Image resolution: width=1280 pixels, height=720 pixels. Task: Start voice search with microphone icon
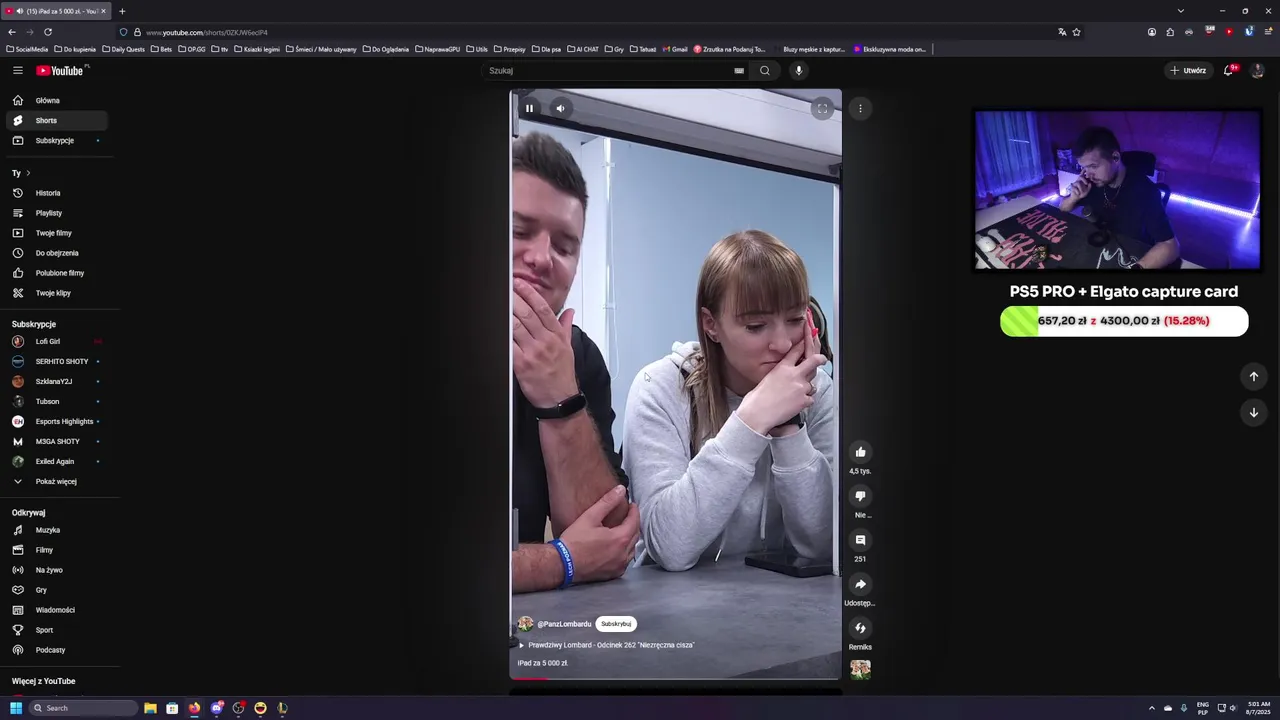(x=798, y=70)
